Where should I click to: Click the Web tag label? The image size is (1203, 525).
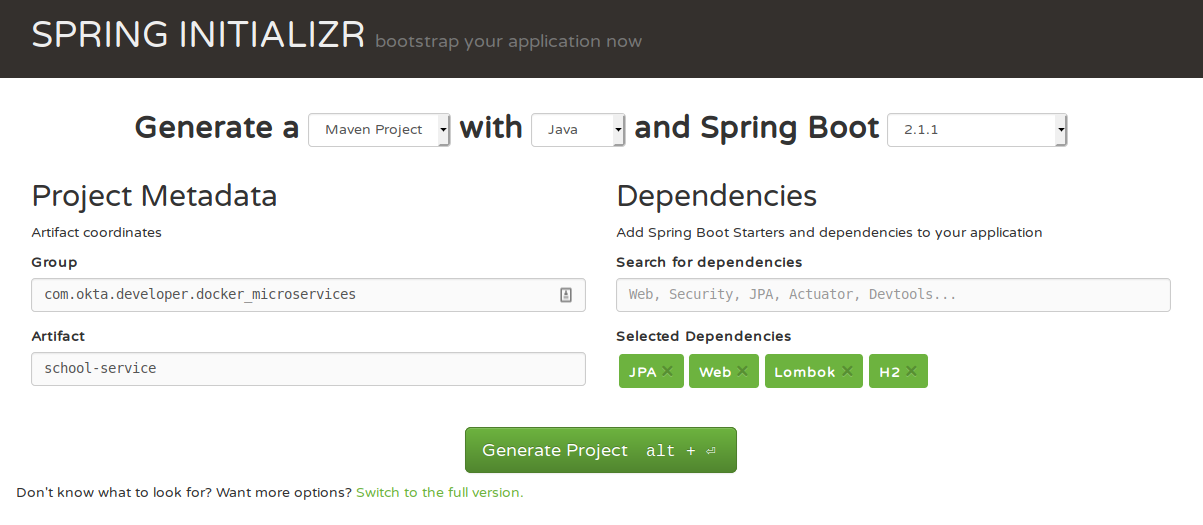pos(714,372)
